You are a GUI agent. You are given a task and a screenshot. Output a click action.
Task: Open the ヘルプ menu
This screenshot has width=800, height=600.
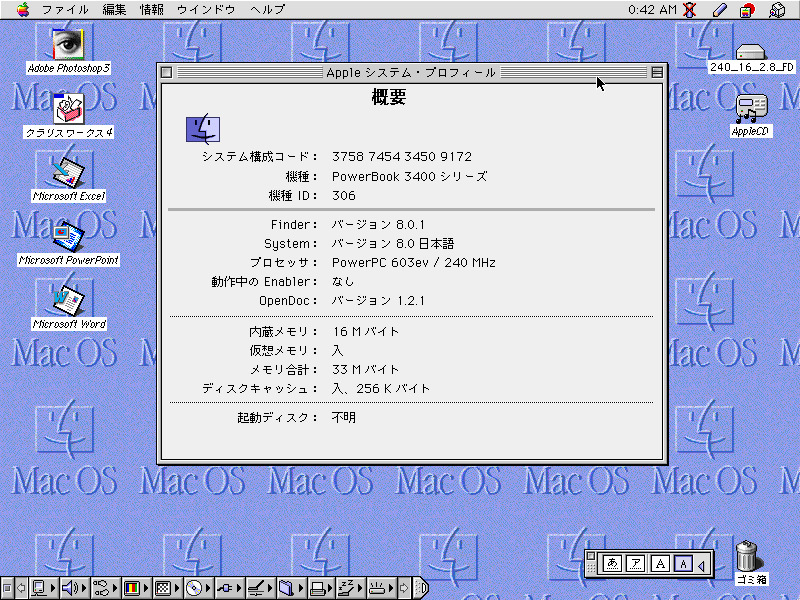pos(268,10)
